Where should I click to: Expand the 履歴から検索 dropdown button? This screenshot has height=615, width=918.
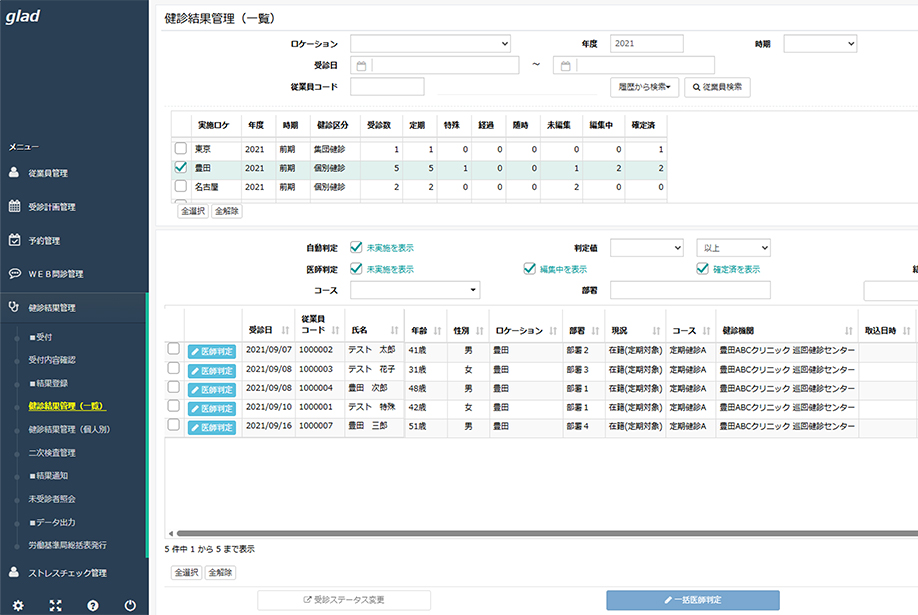(644, 88)
